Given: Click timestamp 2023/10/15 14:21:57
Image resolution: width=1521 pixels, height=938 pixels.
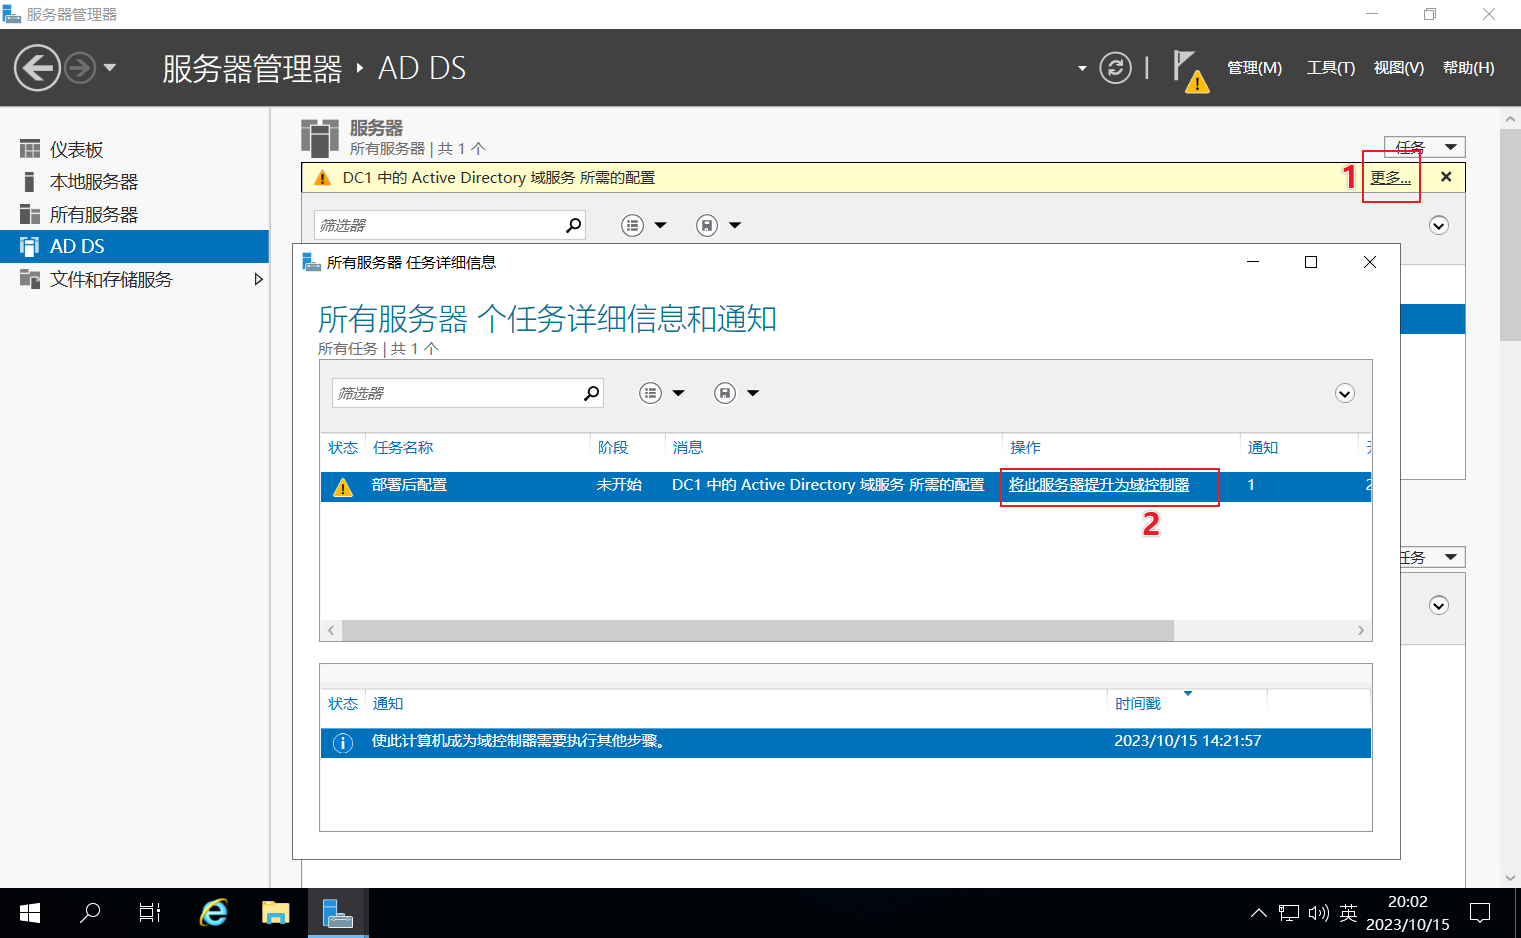Looking at the screenshot, I should point(1188,741).
